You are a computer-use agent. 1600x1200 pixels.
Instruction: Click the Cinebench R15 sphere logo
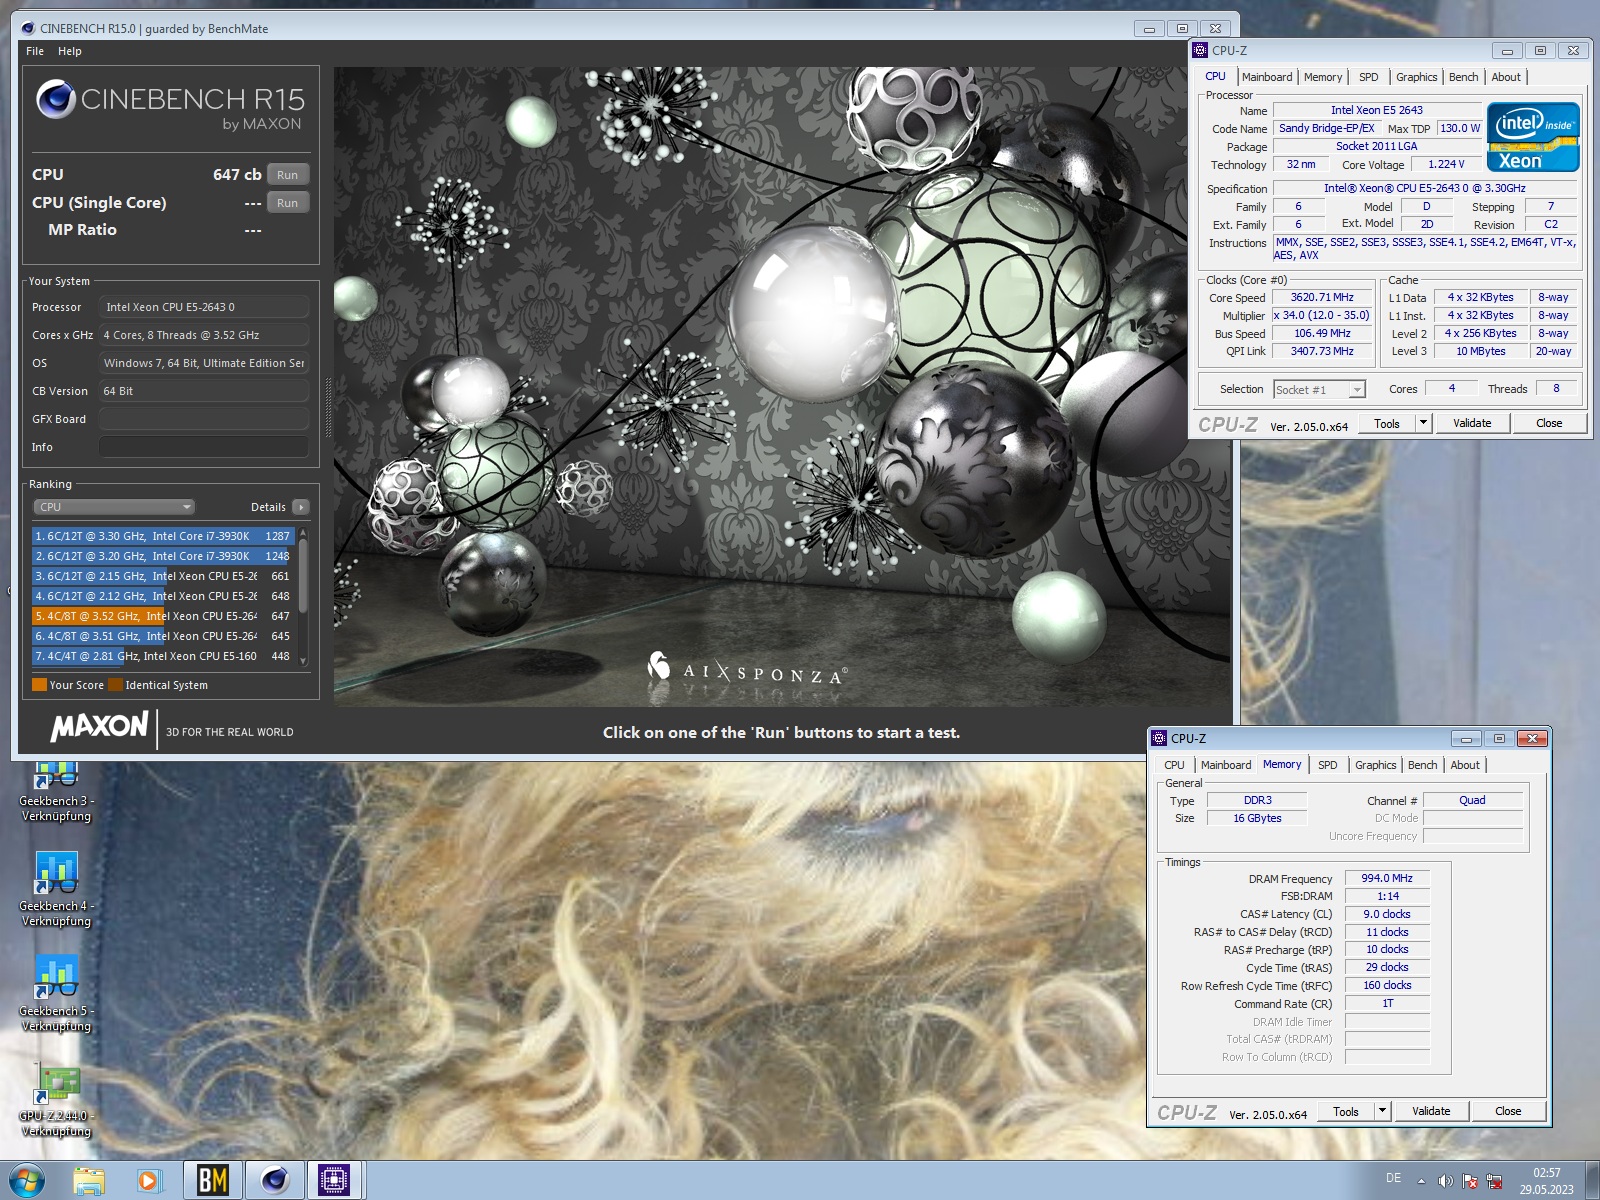pyautogui.click(x=56, y=99)
